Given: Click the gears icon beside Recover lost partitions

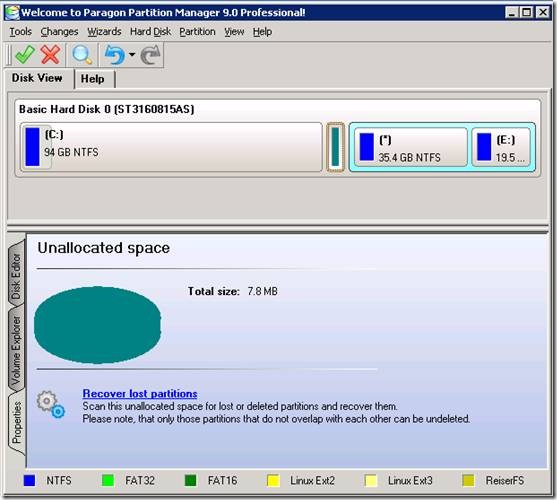Looking at the screenshot, I should [x=50, y=405].
